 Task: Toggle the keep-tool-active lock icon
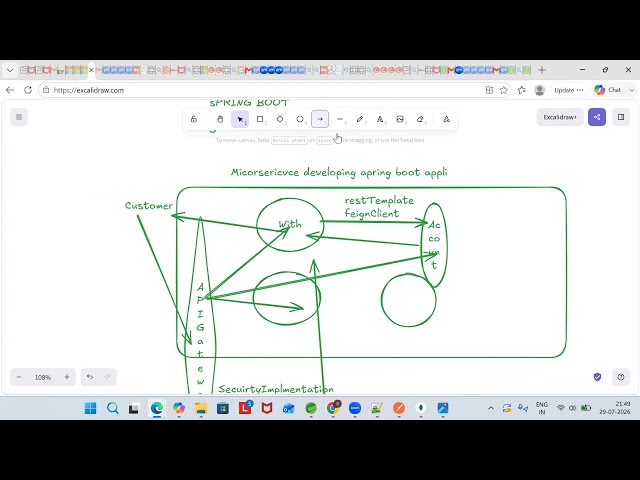click(194, 119)
